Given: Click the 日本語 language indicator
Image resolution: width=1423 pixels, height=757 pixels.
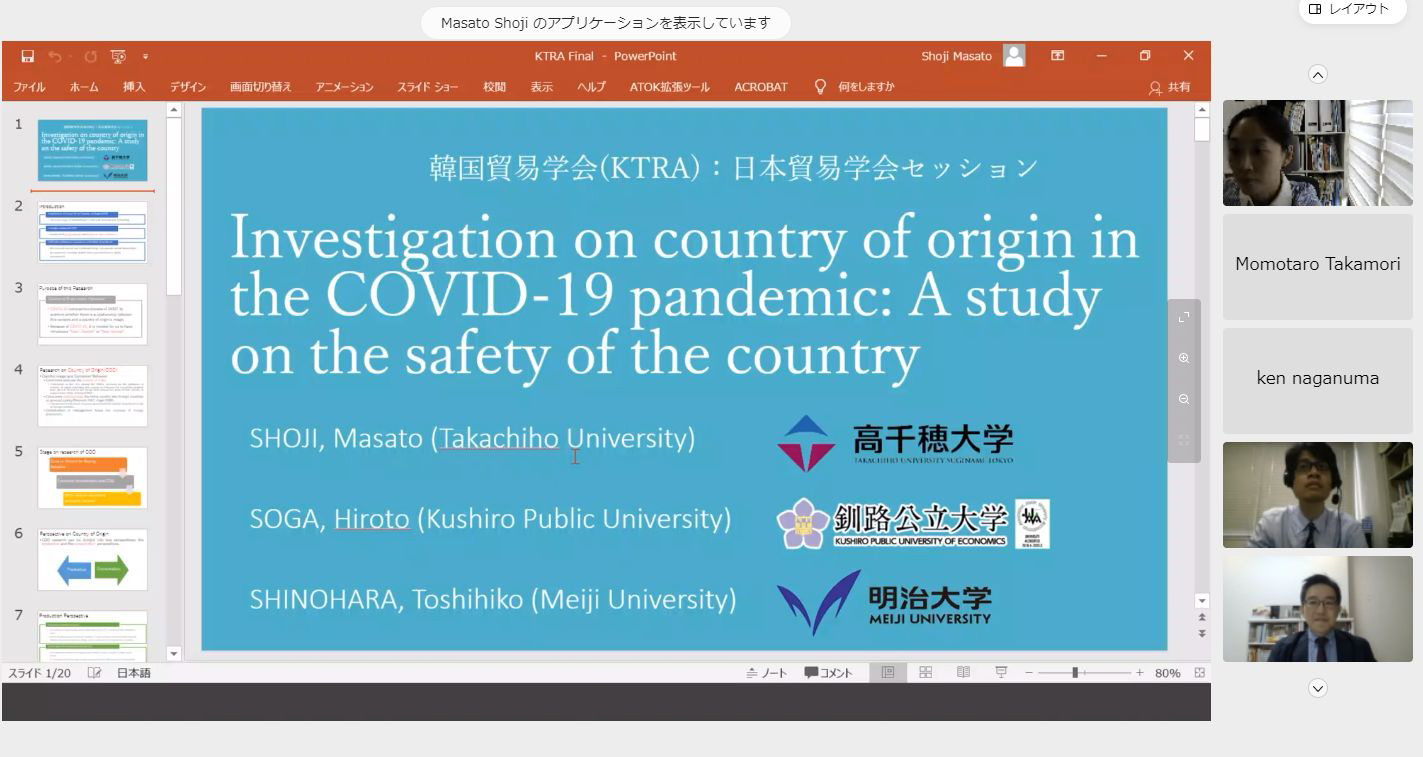Looking at the screenshot, I should tap(134, 673).
